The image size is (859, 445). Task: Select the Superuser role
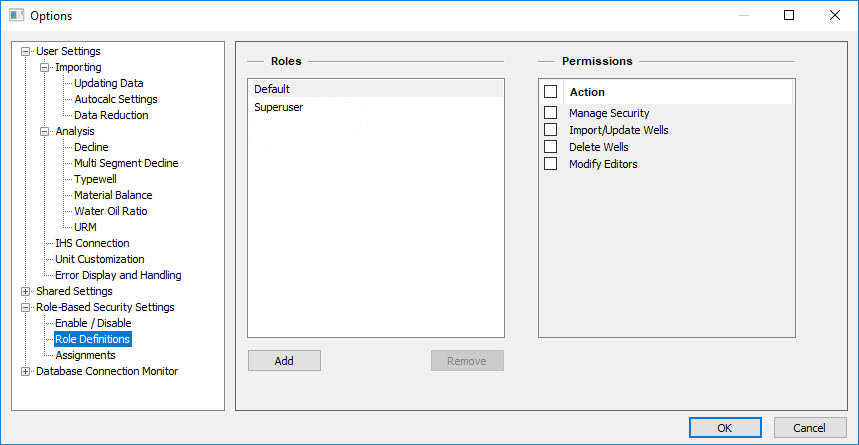pos(278,107)
